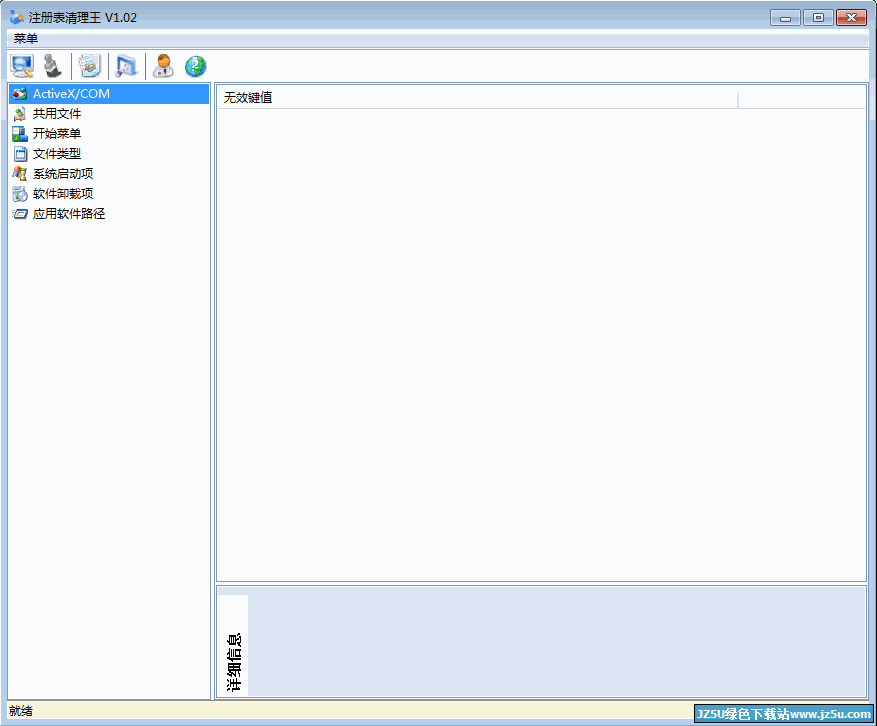The height and width of the screenshot is (726, 877).
Task: Click the 就绪 status bar text
Action: (21, 711)
